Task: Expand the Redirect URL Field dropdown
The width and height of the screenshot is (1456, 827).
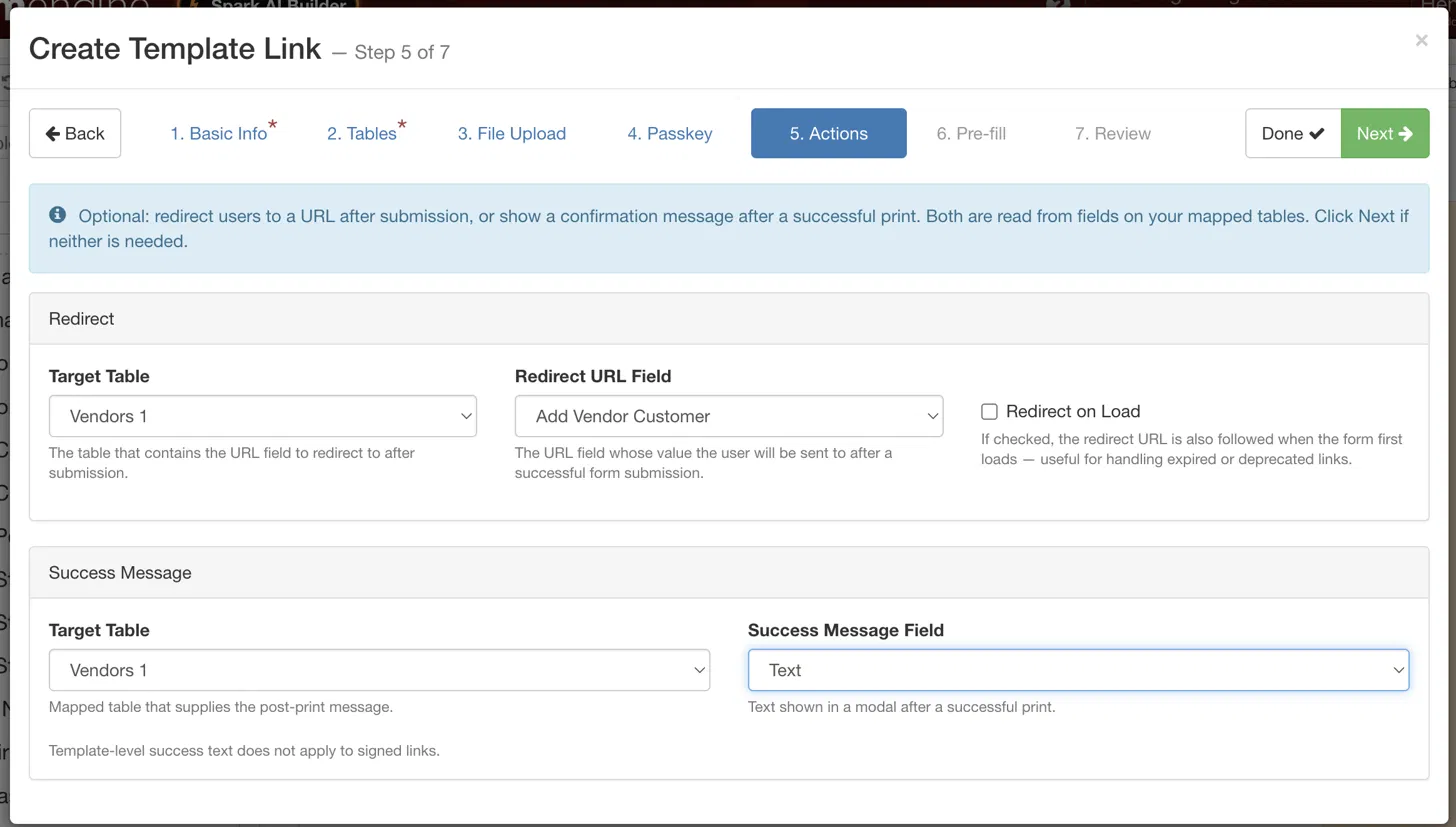Action: click(x=729, y=416)
